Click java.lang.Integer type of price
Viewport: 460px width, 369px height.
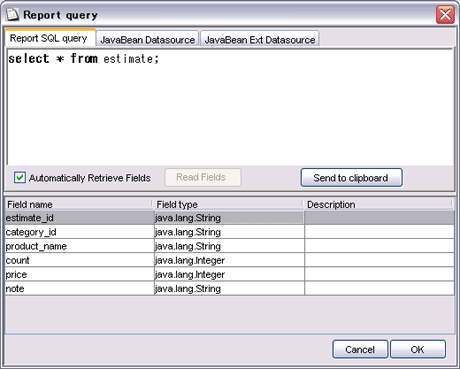pos(229,274)
